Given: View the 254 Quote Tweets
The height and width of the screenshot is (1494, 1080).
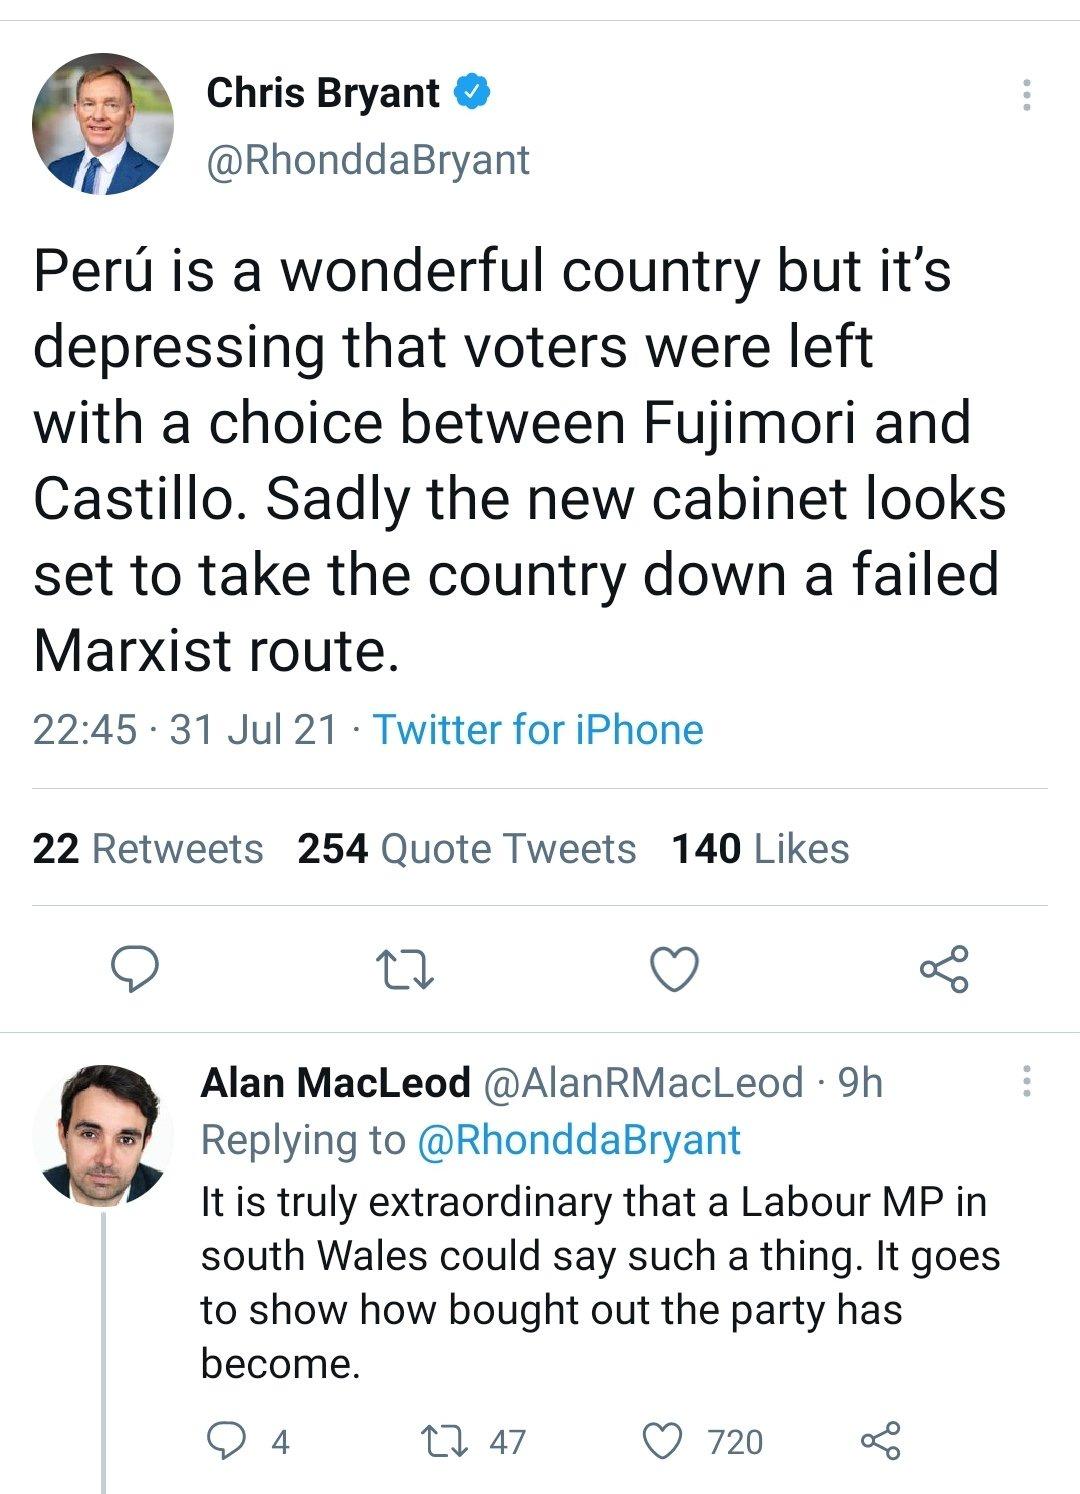Looking at the screenshot, I should (466, 849).
